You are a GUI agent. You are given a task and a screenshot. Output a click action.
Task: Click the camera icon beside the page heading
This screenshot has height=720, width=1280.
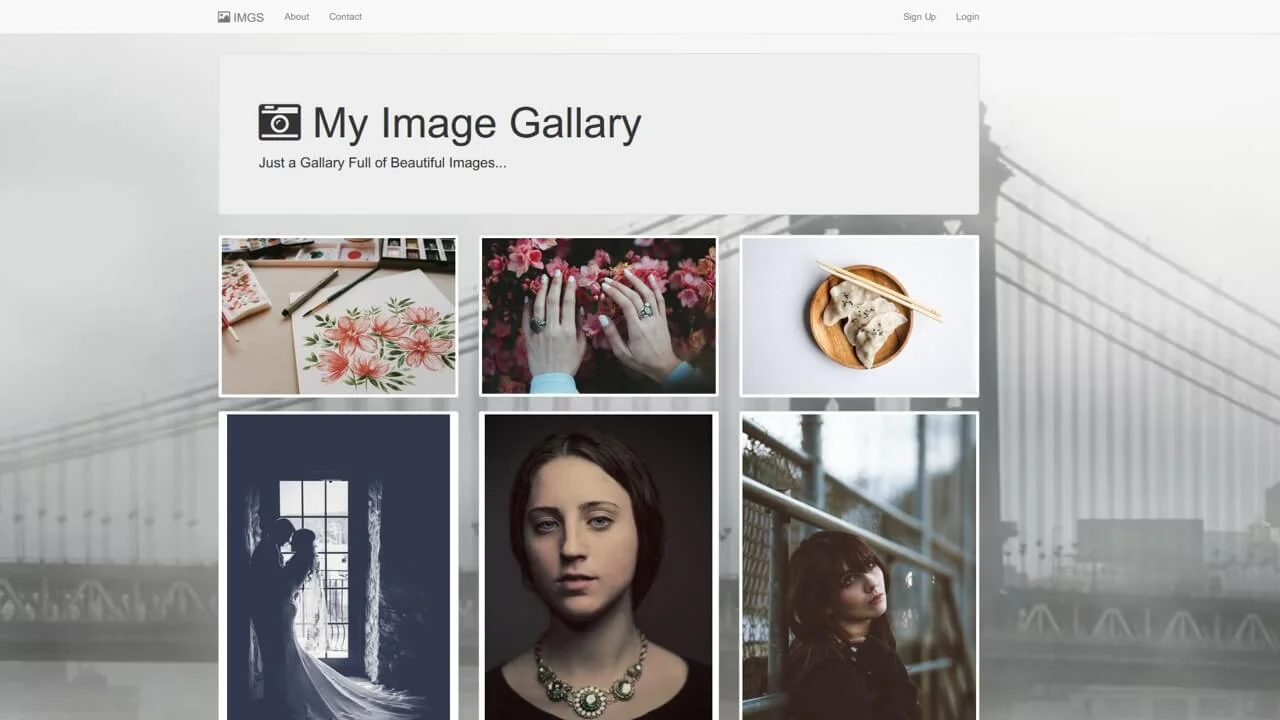tap(279, 122)
